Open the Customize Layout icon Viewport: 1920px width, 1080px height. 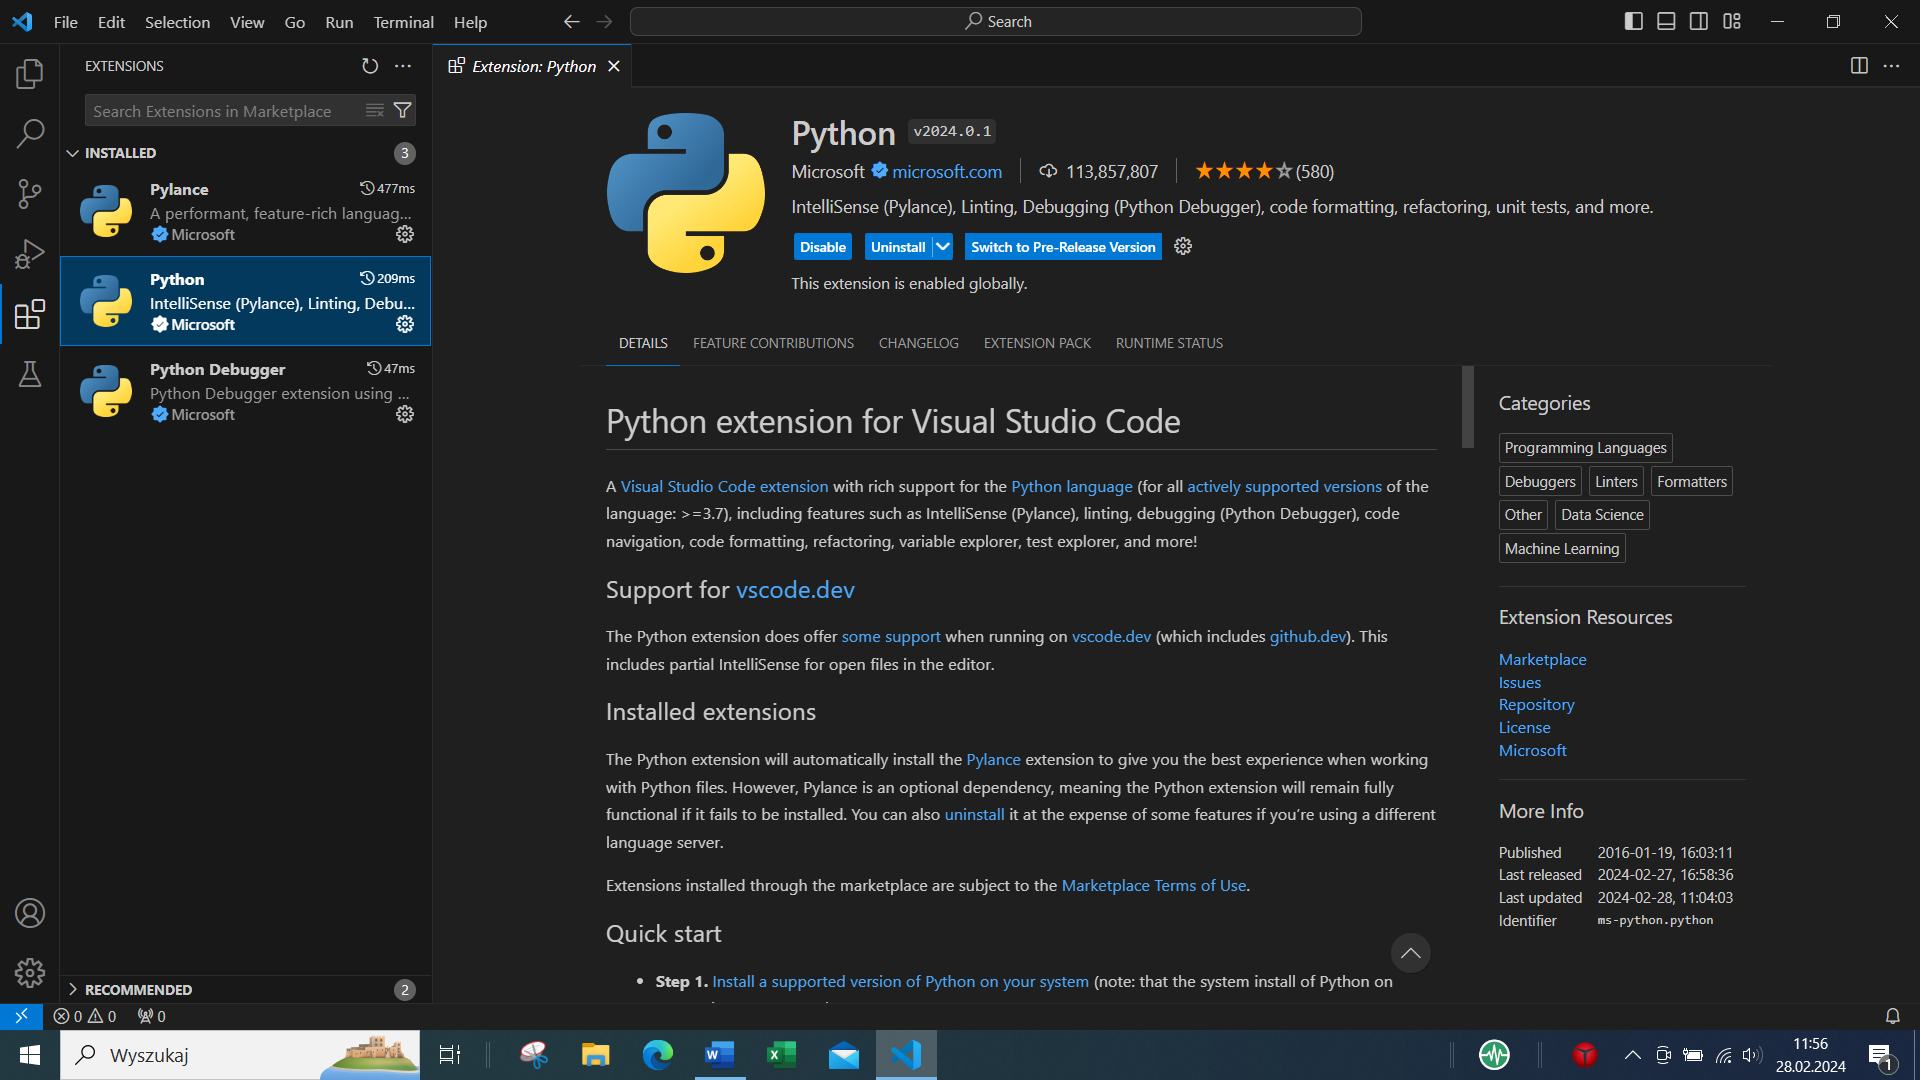coord(1732,21)
